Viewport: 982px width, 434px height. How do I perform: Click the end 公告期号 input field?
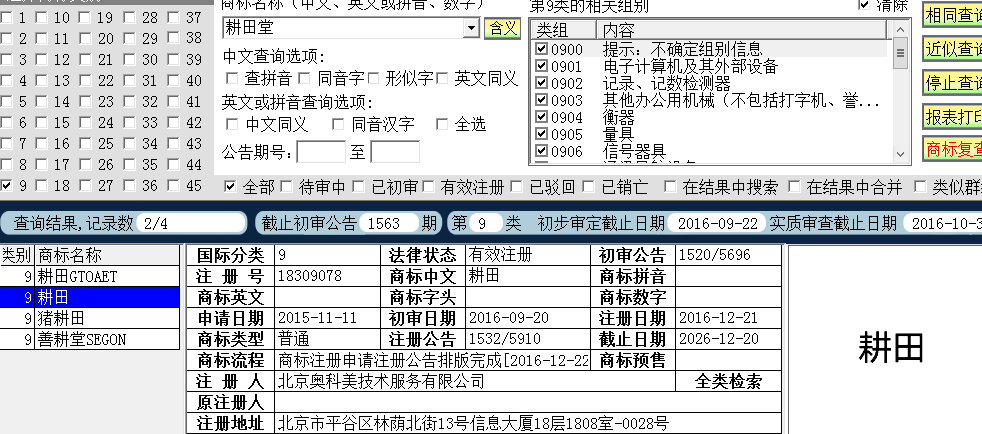pyautogui.click(x=395, y=152)
